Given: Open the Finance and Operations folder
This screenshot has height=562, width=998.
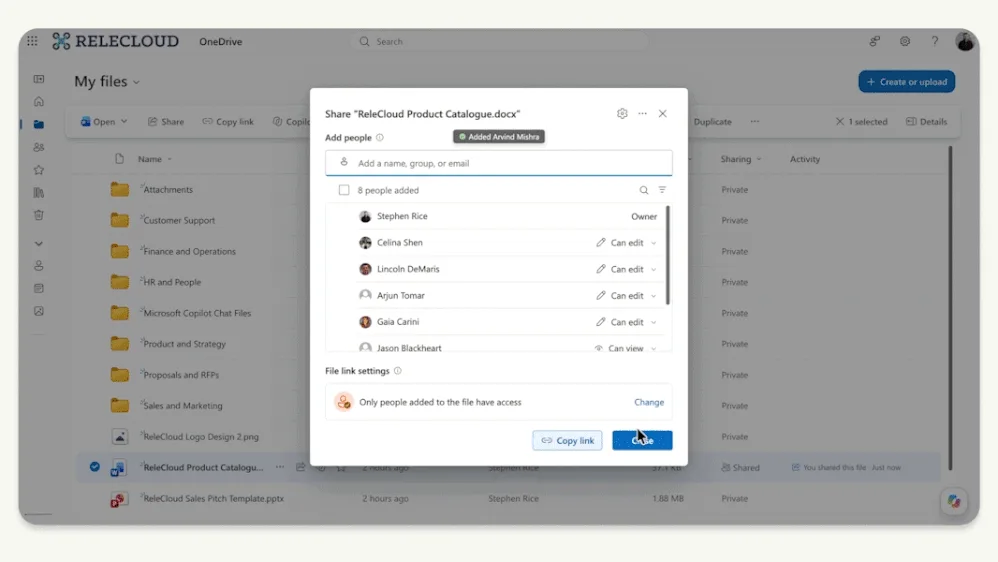Looking at the screenshot, I should pos(189,251).
